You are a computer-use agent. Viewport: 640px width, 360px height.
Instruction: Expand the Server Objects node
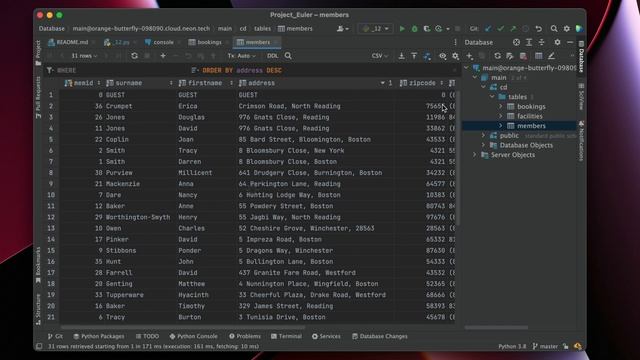475,155
